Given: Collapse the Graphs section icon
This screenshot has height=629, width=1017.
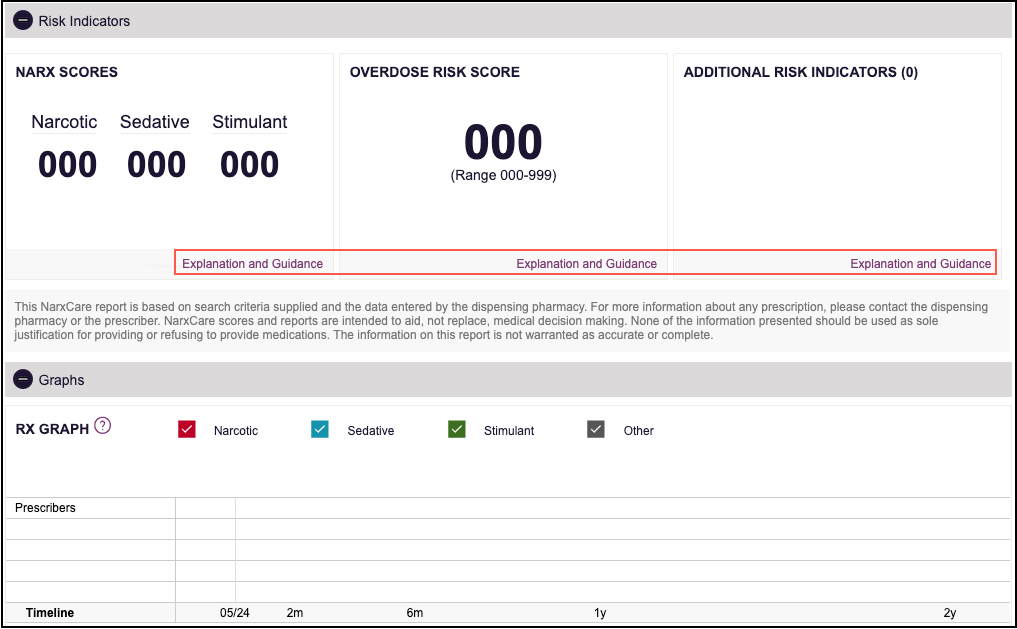Looking at the screenshot, I should [22, 379].
